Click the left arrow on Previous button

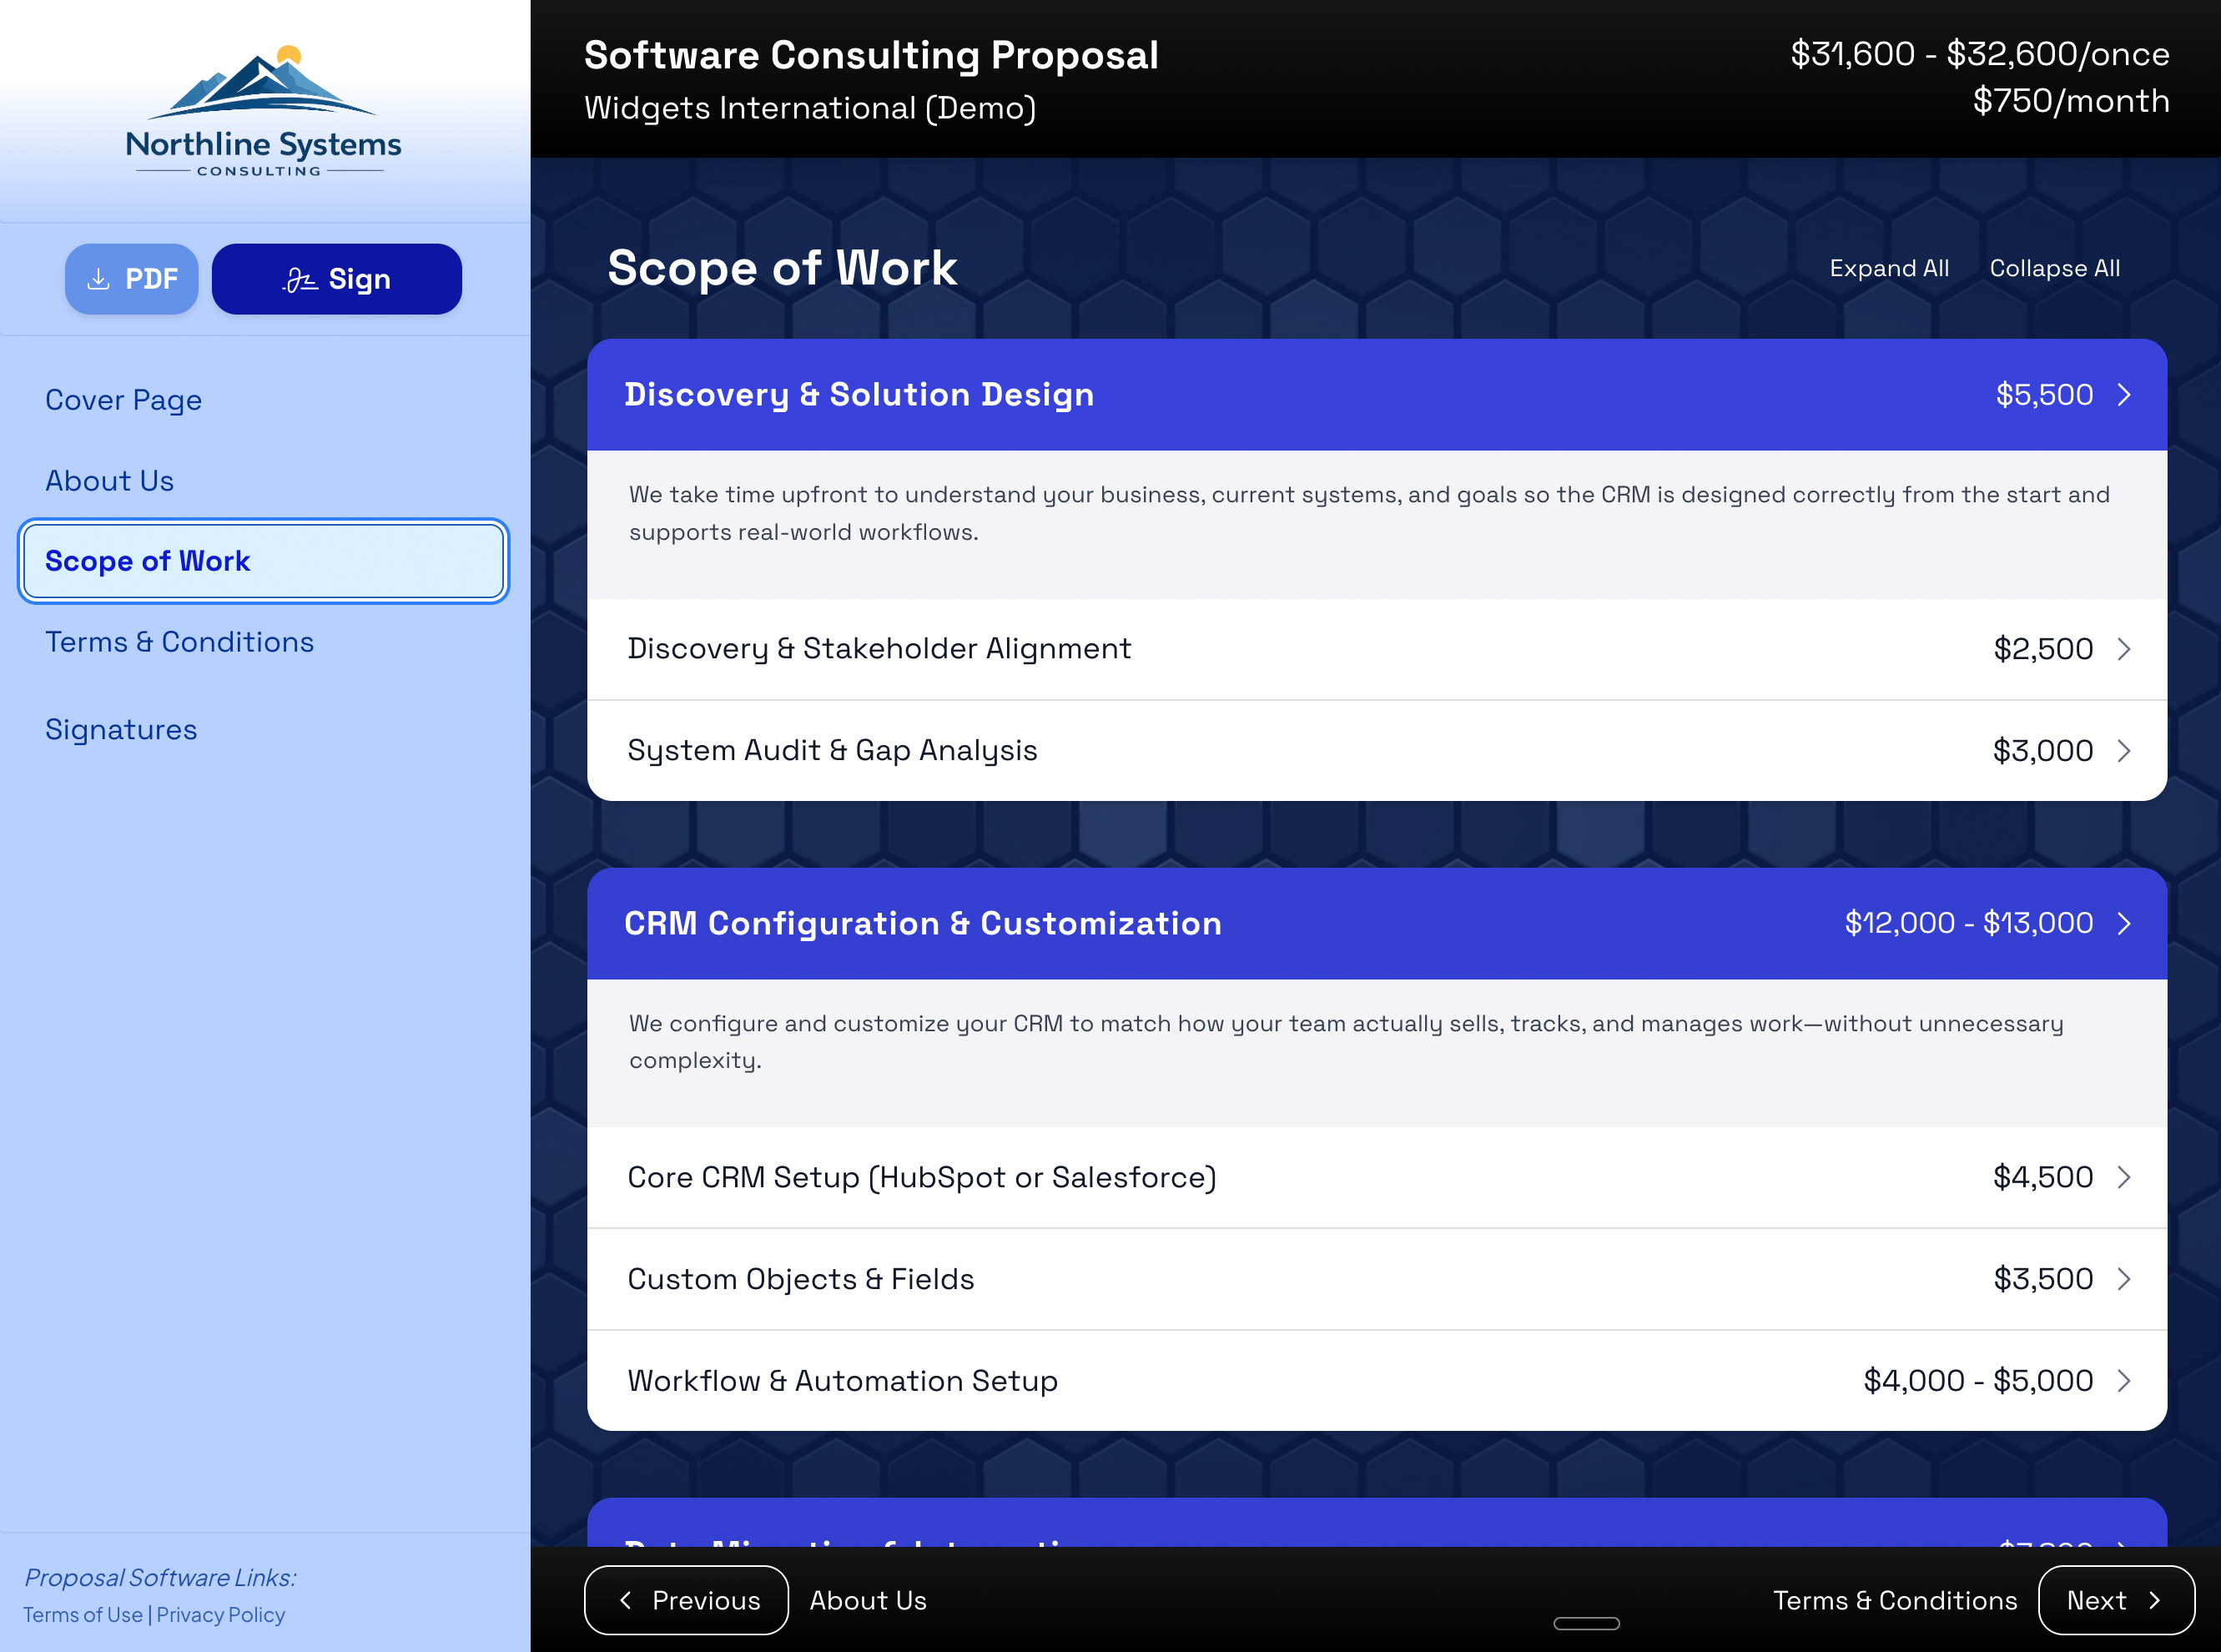click(626, 1600)
